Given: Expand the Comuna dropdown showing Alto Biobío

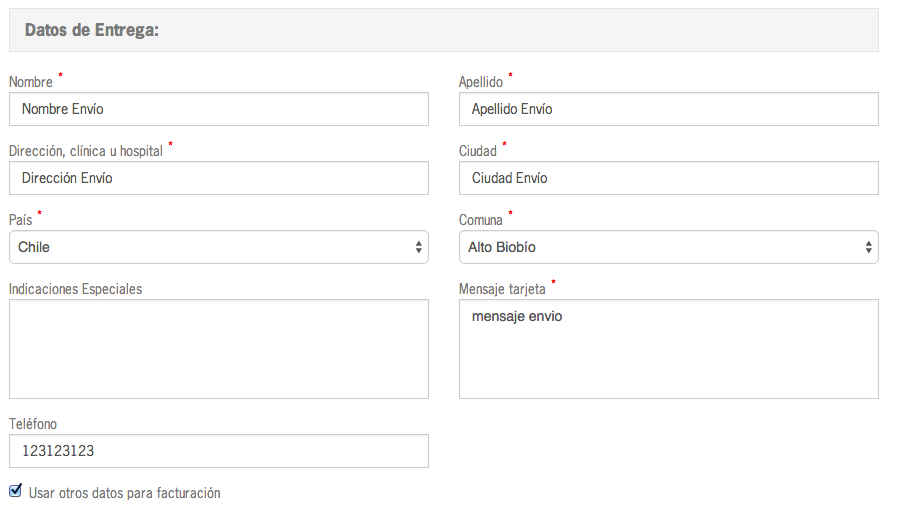Looking at the screenshot, I should [668, 247].
